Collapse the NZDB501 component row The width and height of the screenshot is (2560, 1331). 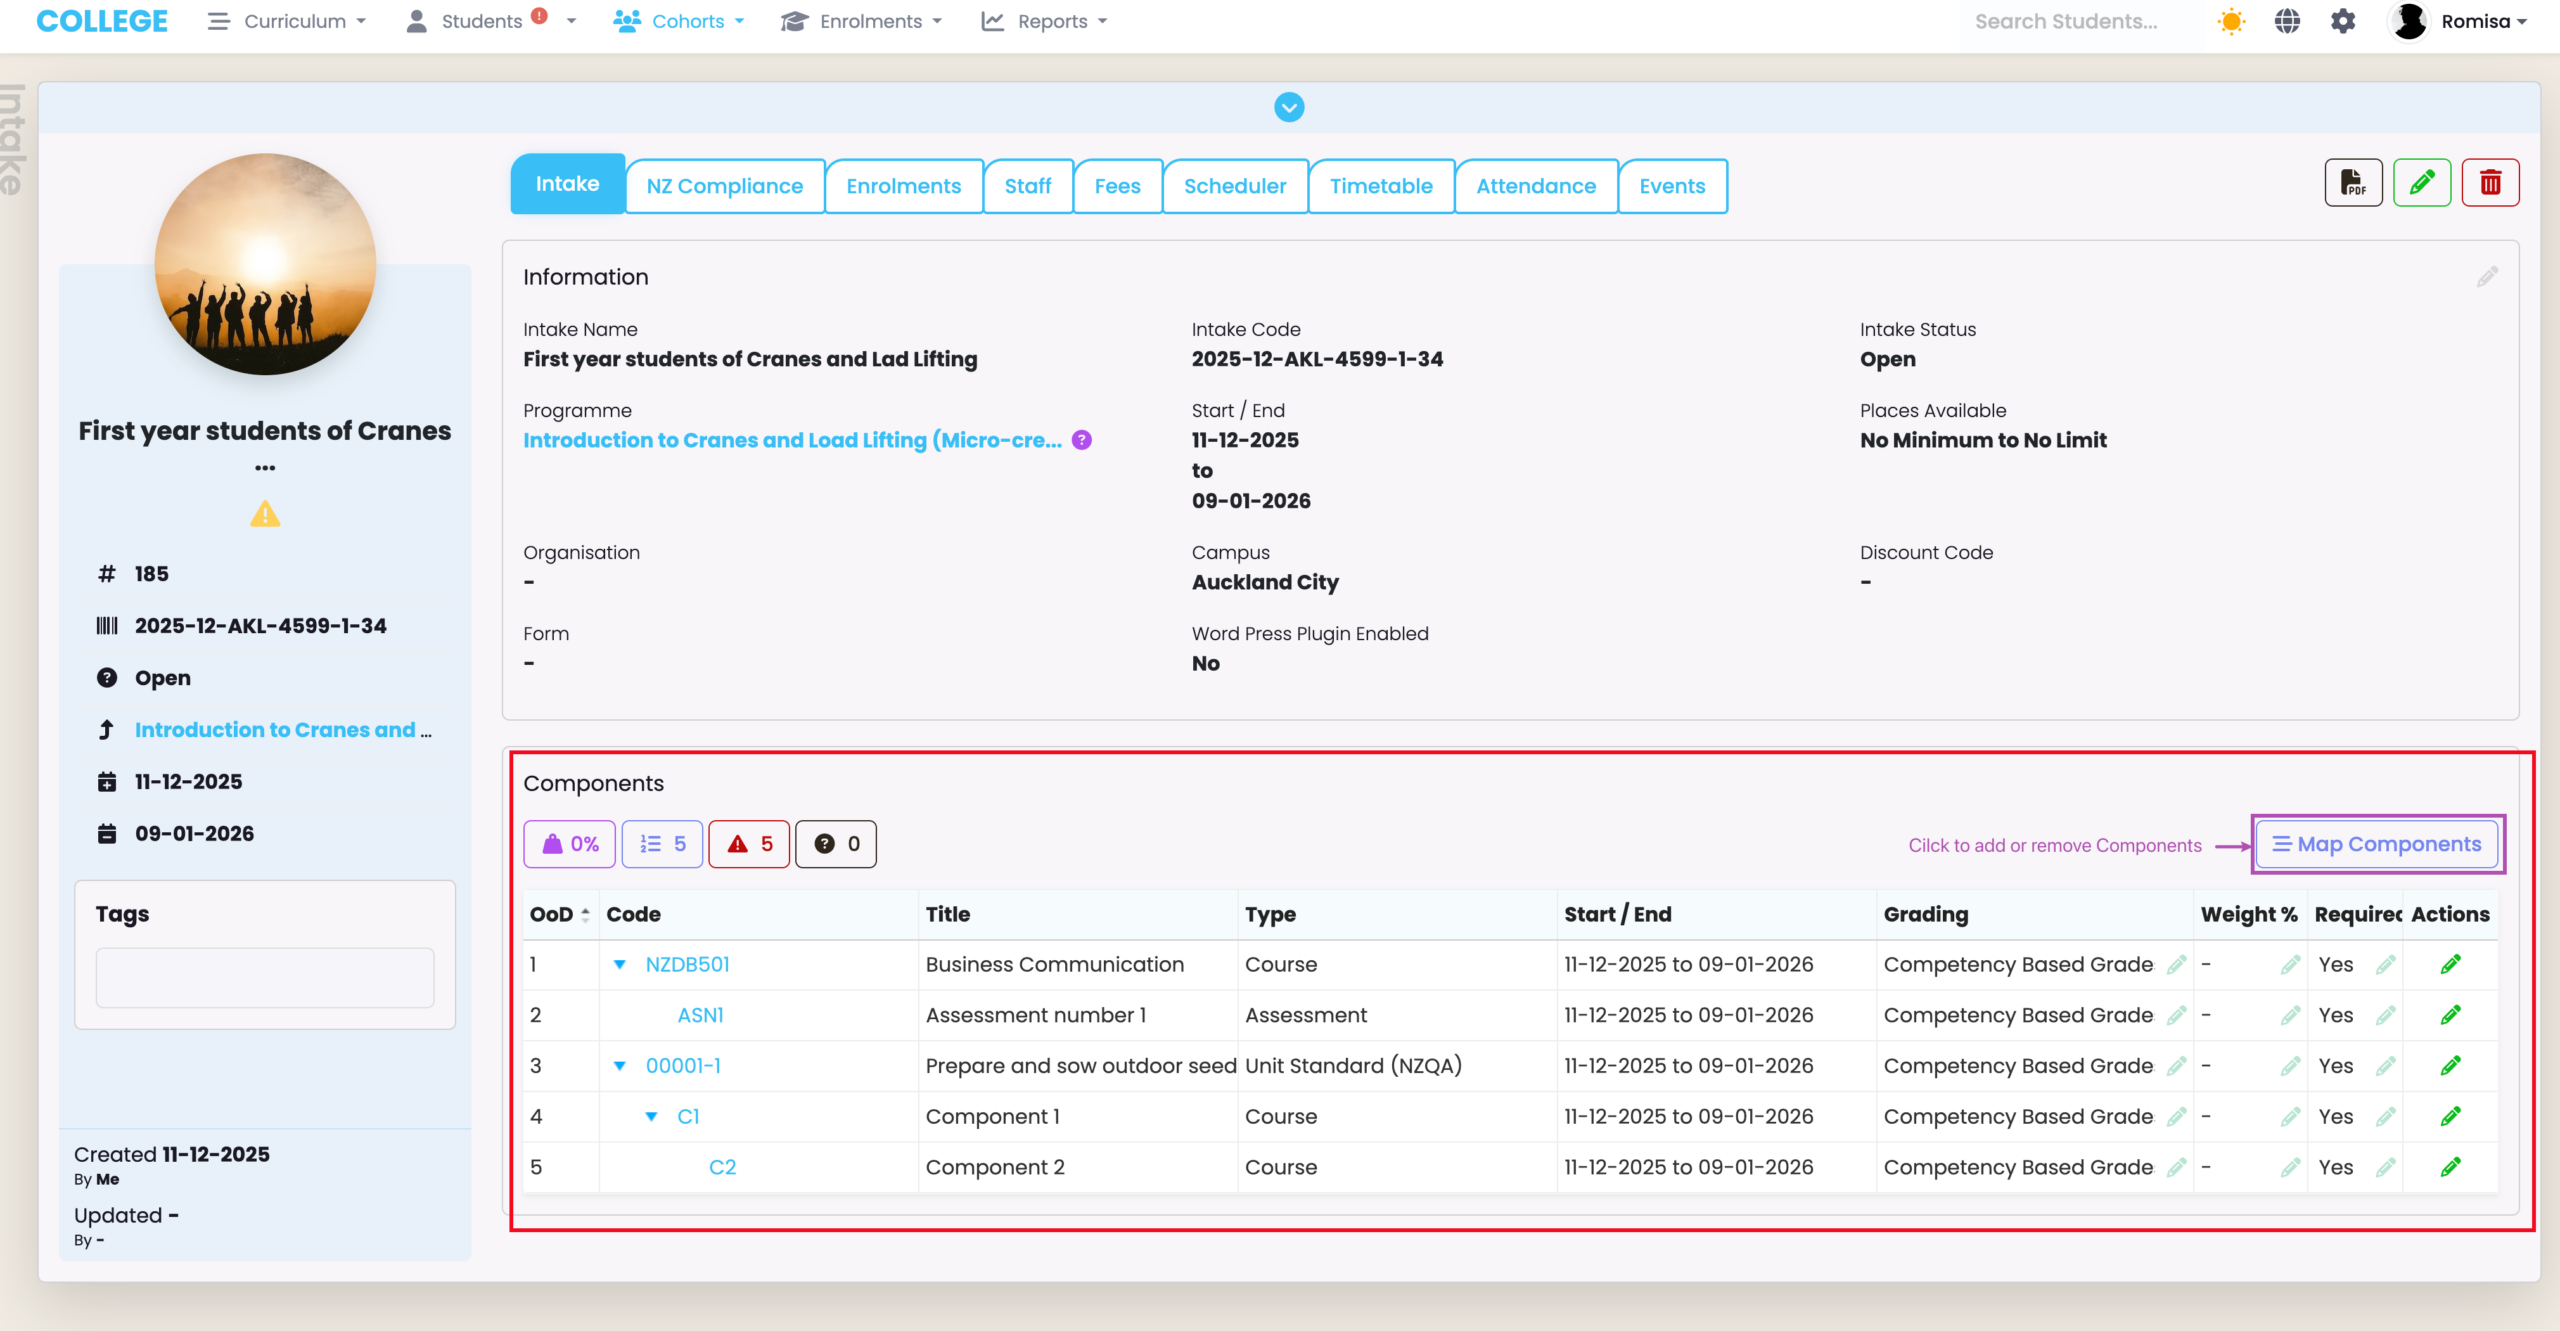point(620,964)
